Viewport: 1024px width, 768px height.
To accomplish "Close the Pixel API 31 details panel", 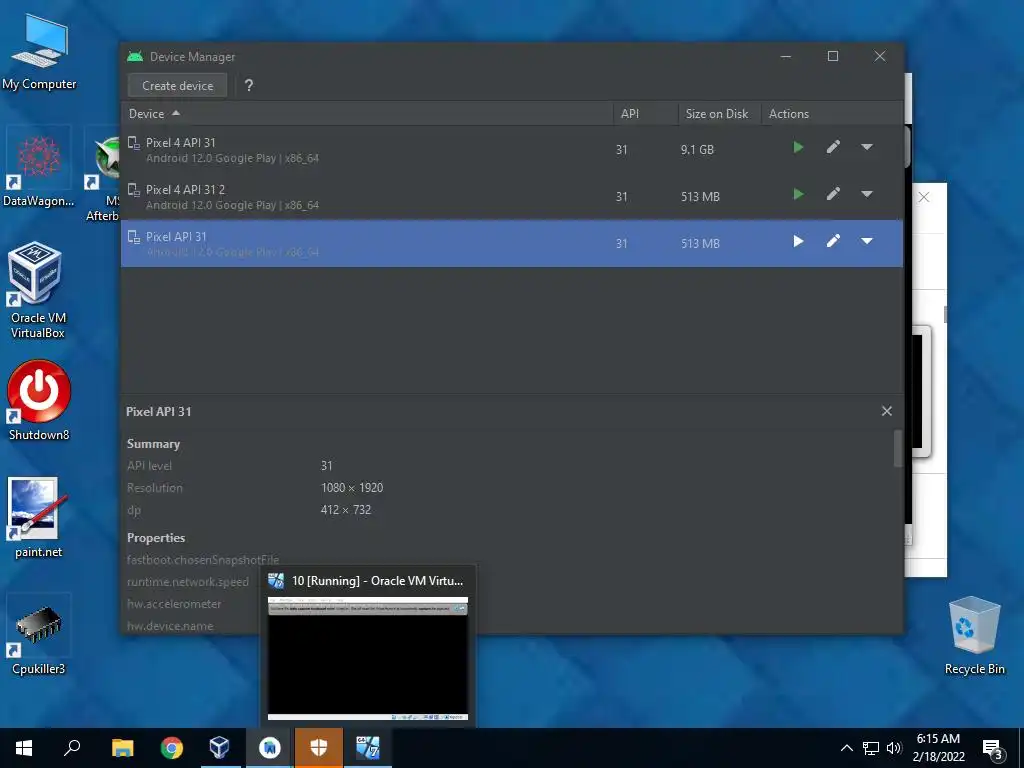I will [x=886, y=411].
